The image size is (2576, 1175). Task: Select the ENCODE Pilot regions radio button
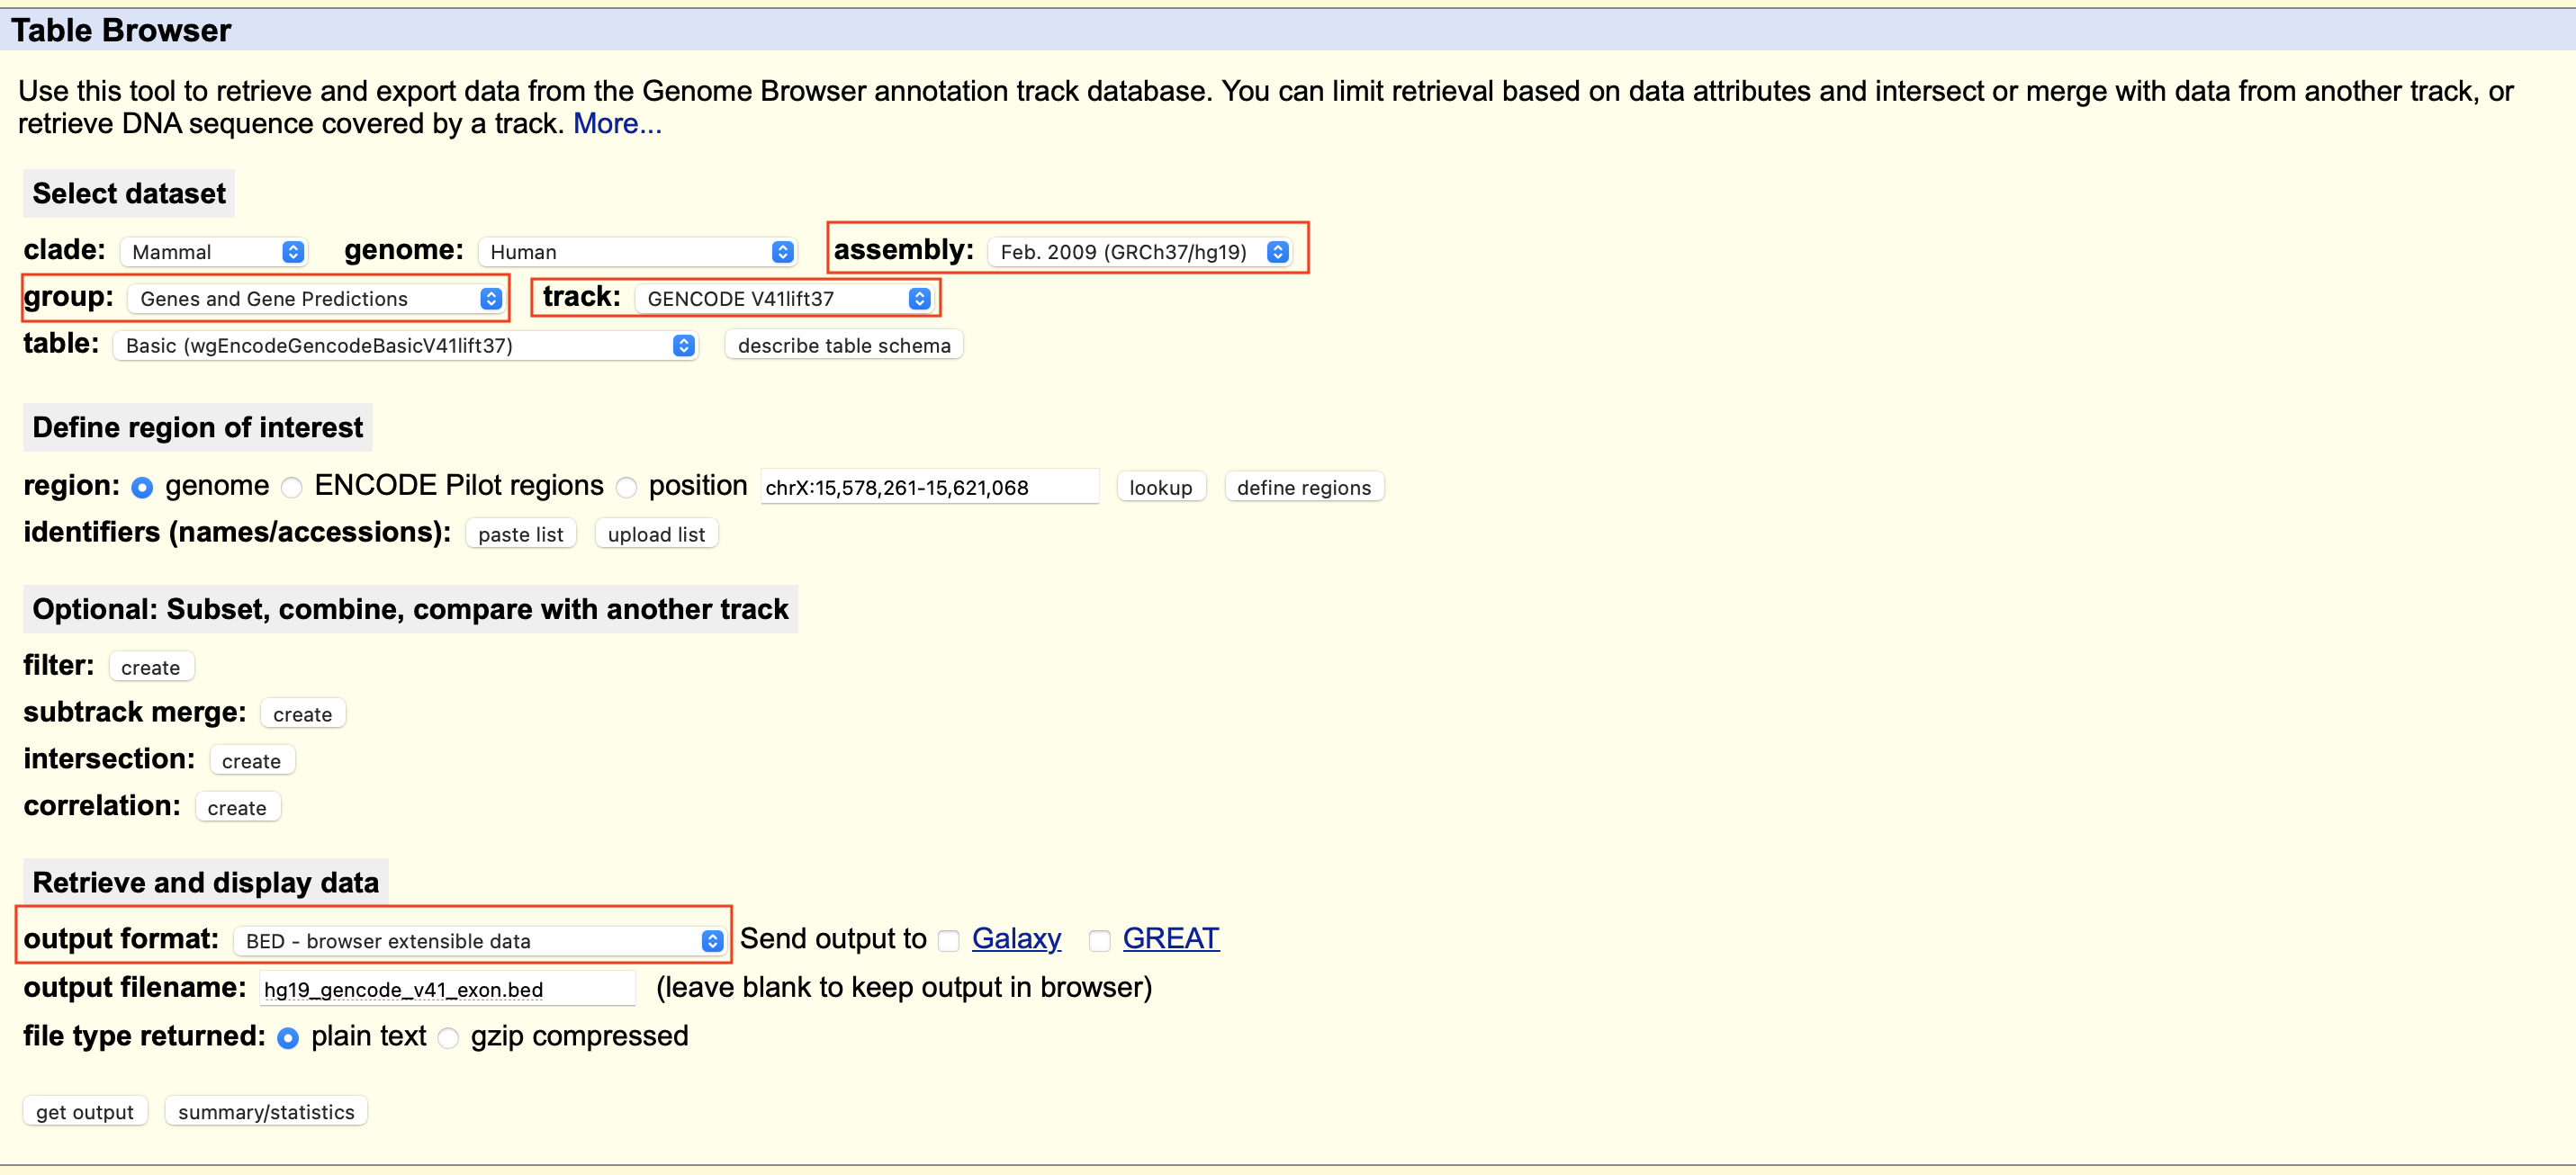(x=291, y=487)
